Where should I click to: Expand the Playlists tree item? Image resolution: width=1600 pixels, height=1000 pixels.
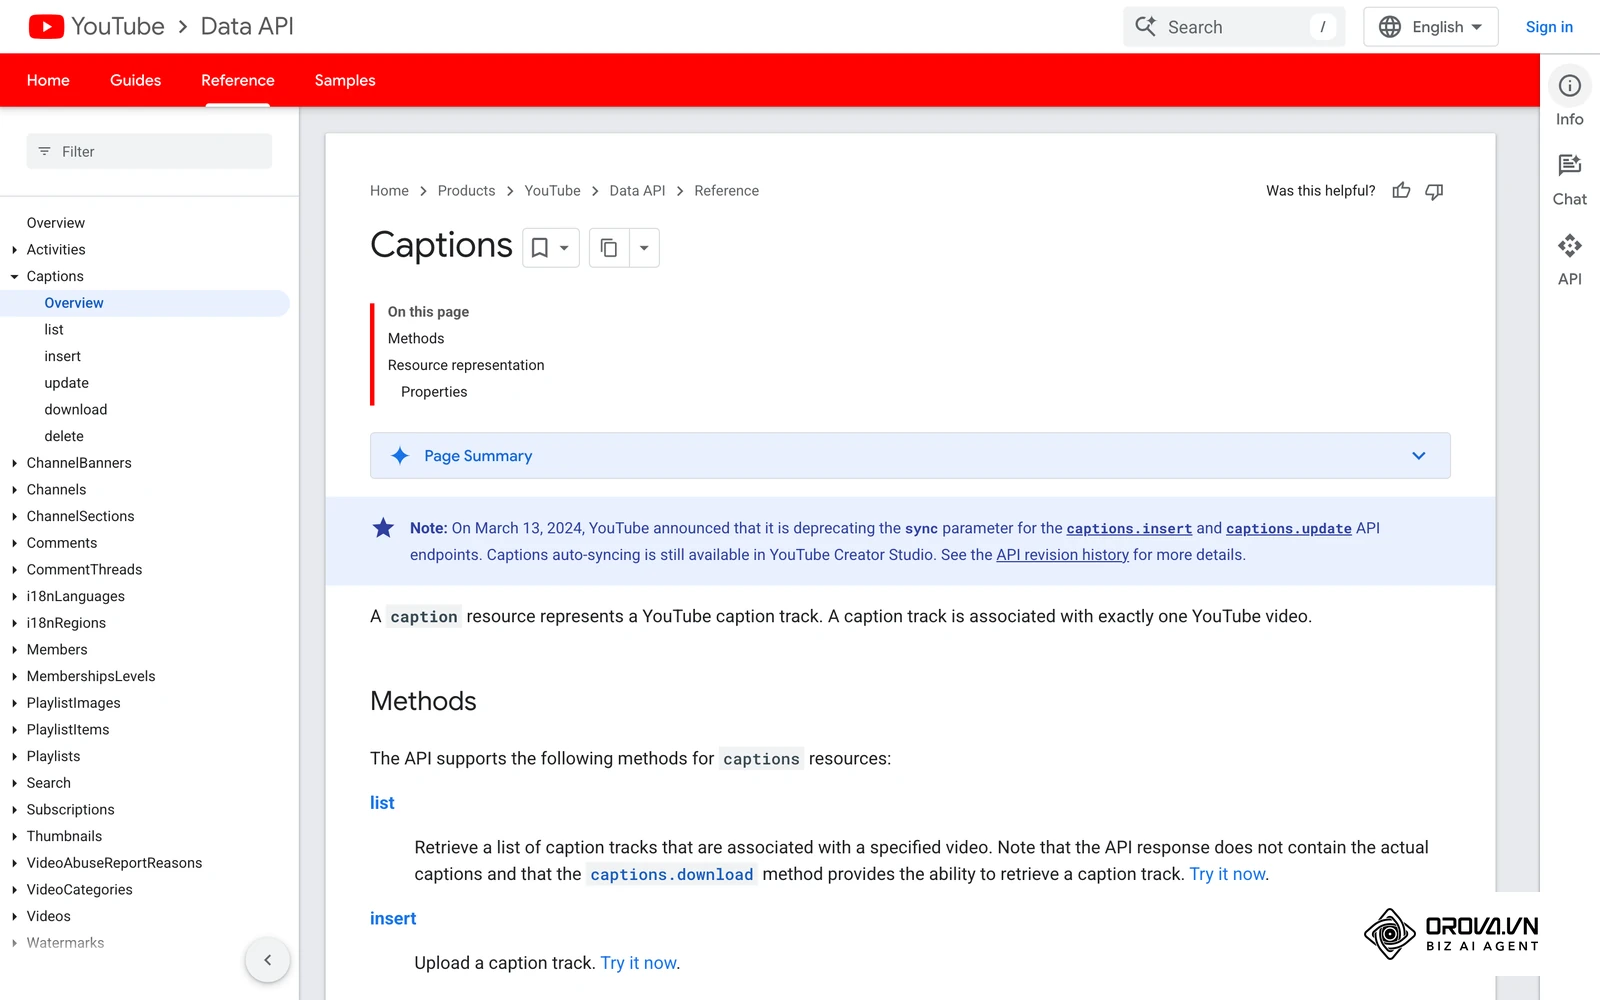[14, 757]
